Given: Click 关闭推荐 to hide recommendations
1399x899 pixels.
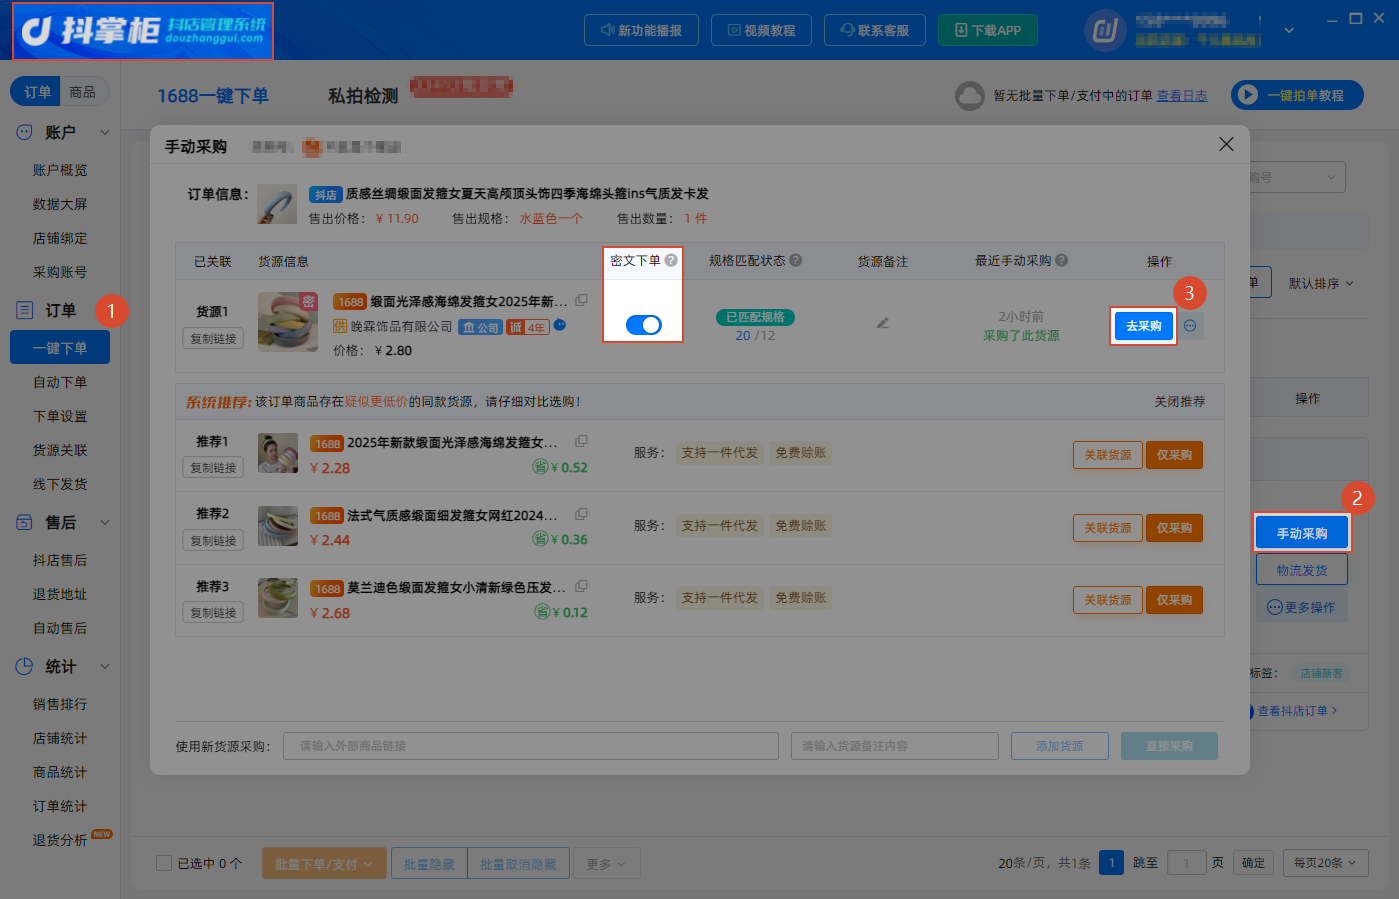Looking at the screenshot, I should point(1180,401).
